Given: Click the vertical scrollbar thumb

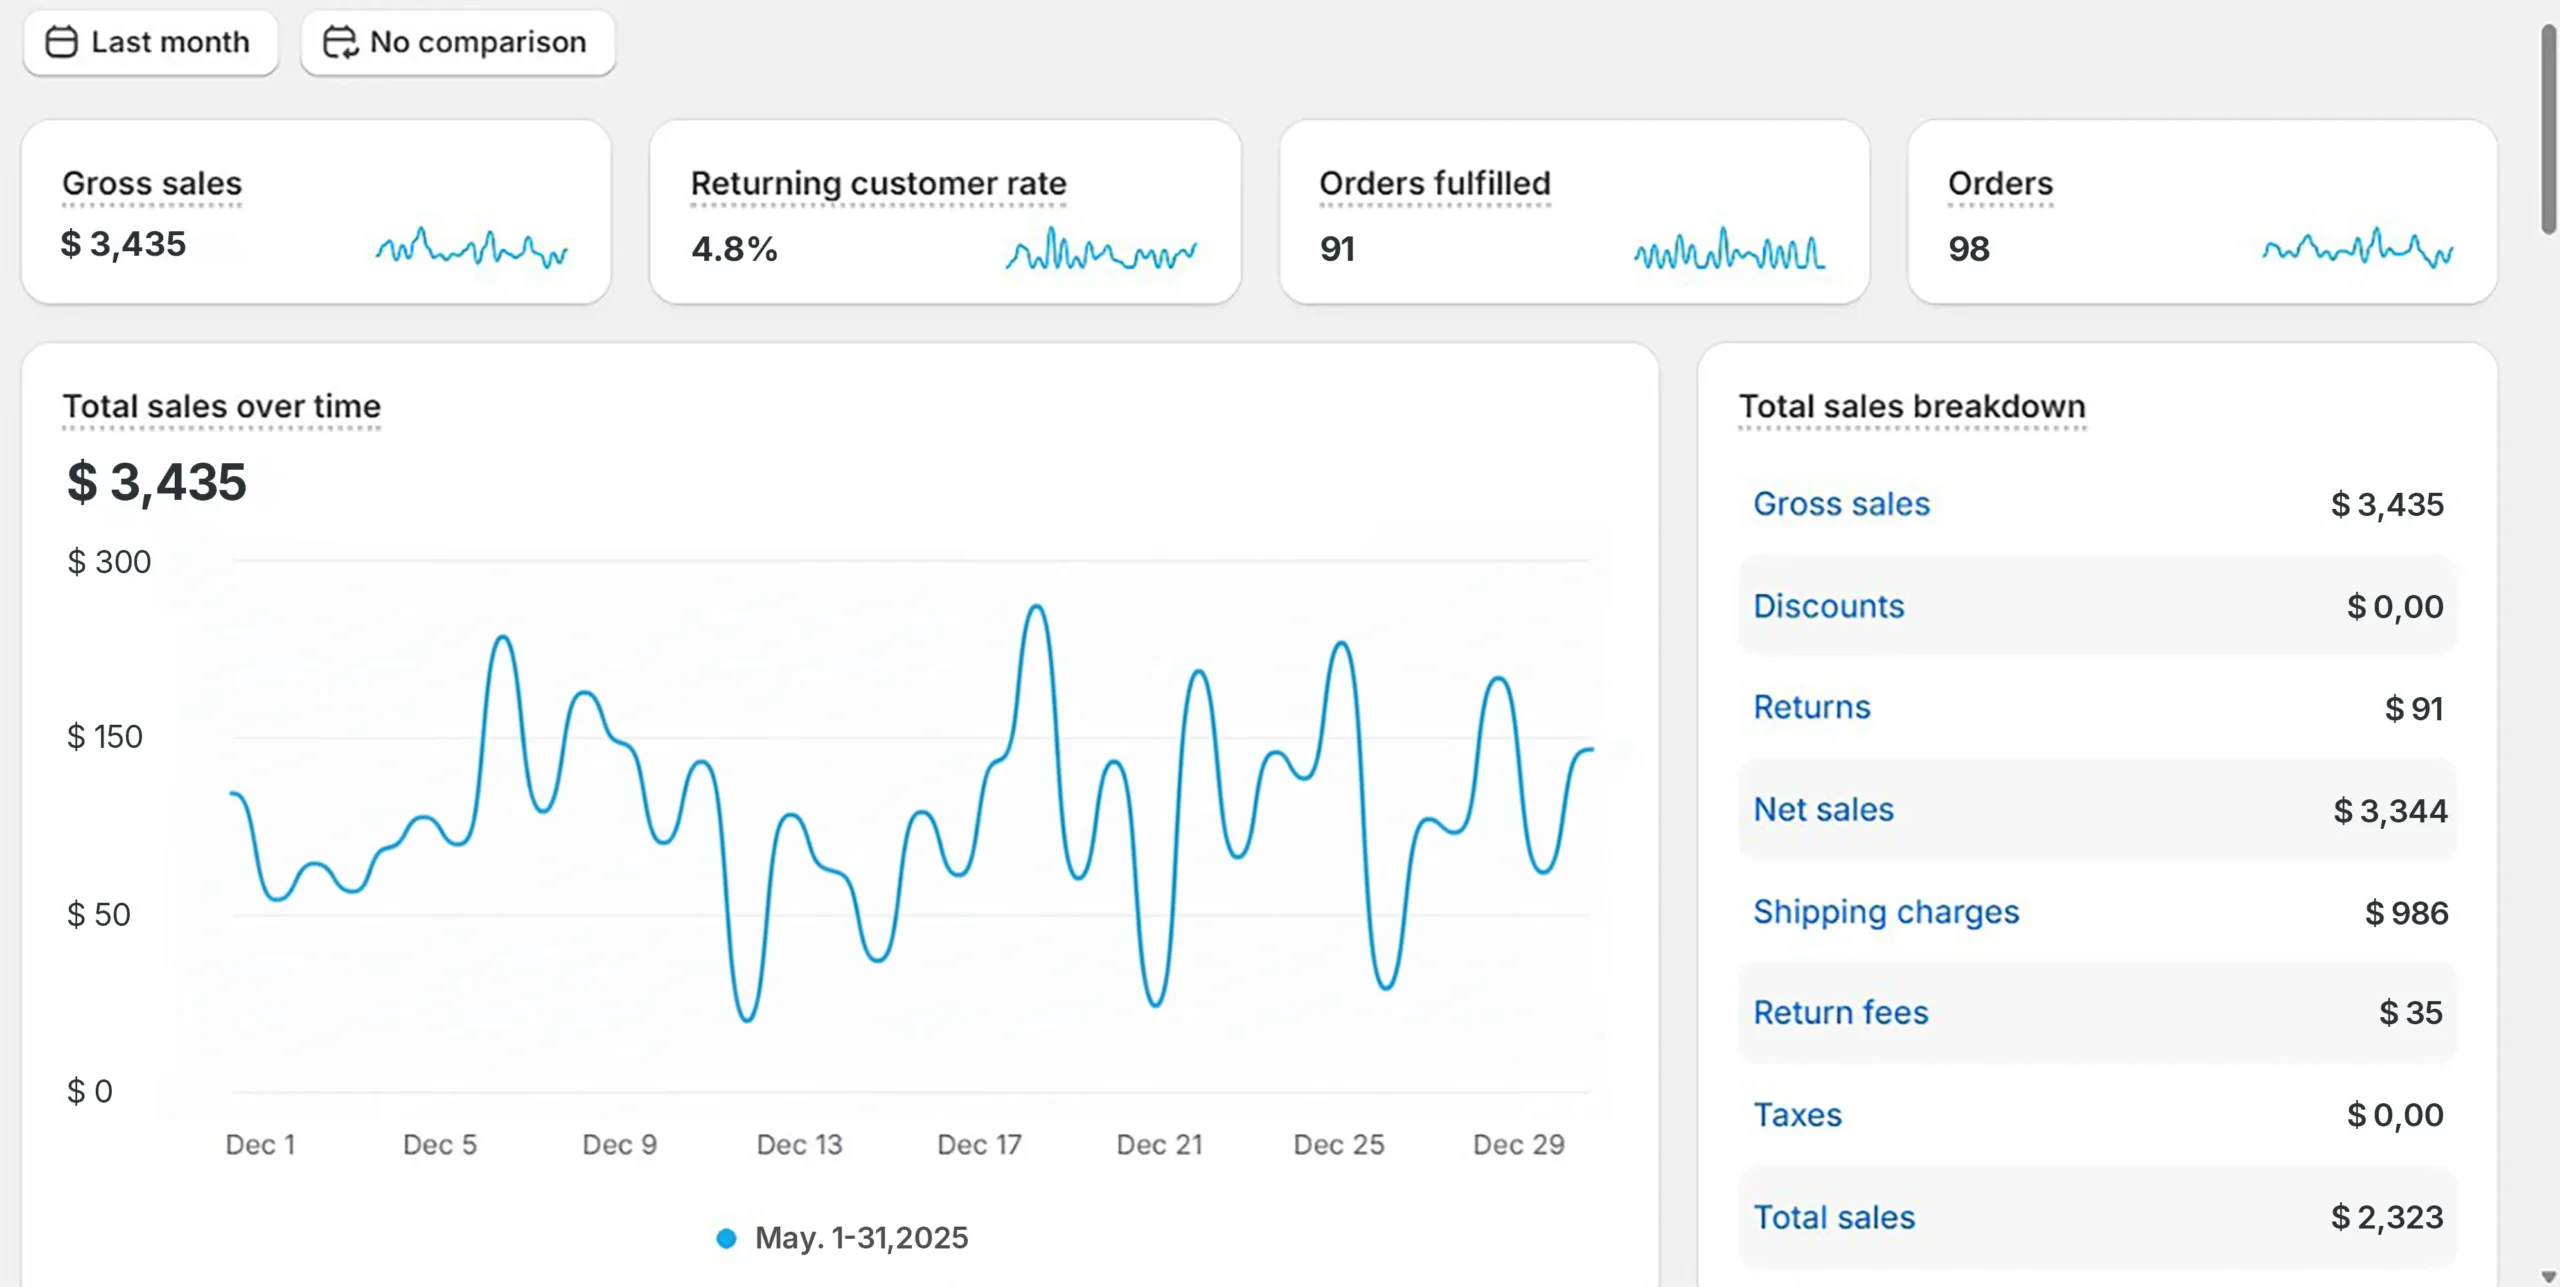Looking at the screenshot, I should pos(2548,130).
